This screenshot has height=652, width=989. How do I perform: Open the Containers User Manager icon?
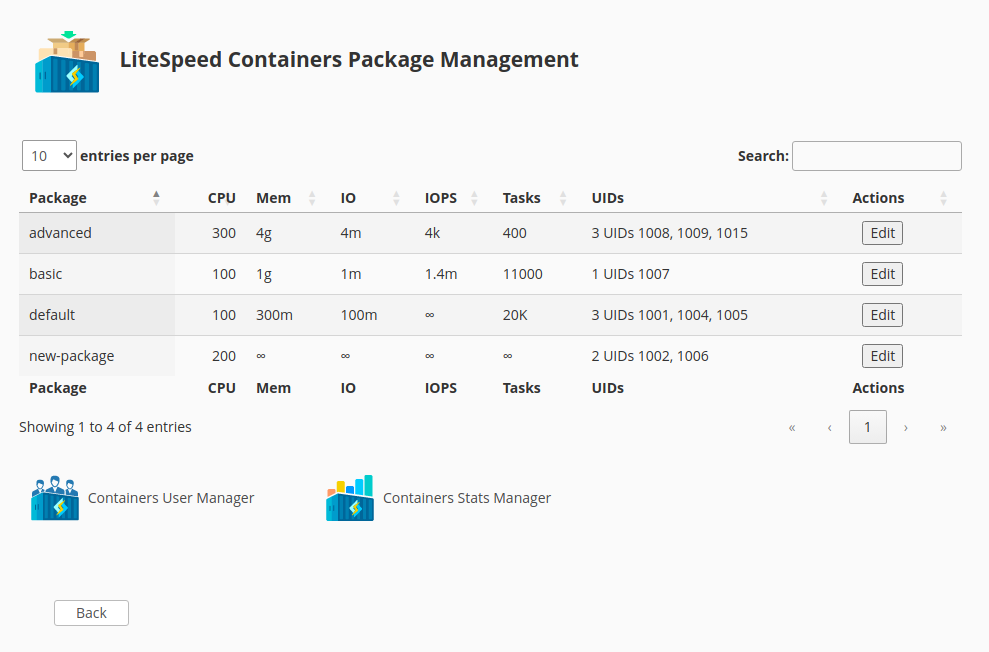pyautogui.click(x=55, y=497)
